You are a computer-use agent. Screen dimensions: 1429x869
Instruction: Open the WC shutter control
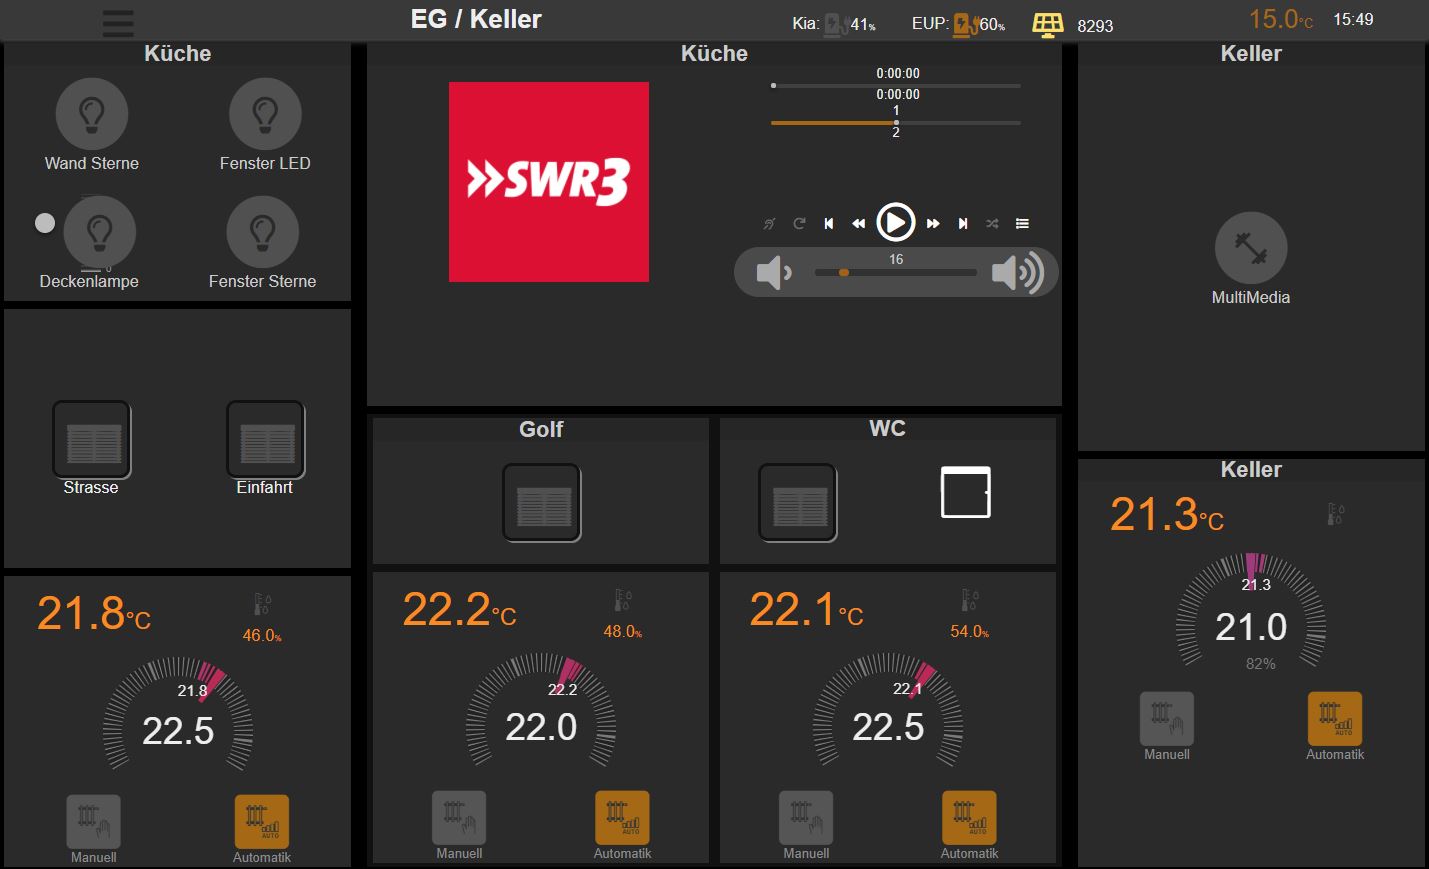tap(798, 503)
